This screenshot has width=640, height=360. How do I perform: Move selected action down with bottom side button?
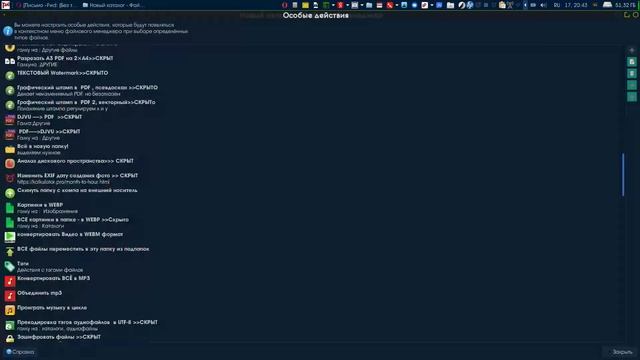pyautogui.click(x=631, y=97)
